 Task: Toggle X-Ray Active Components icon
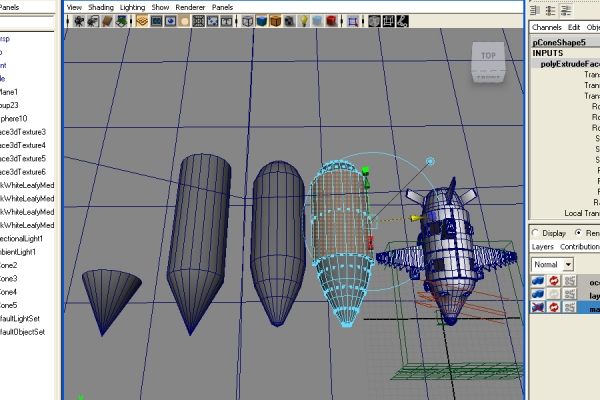pos(388,21)
